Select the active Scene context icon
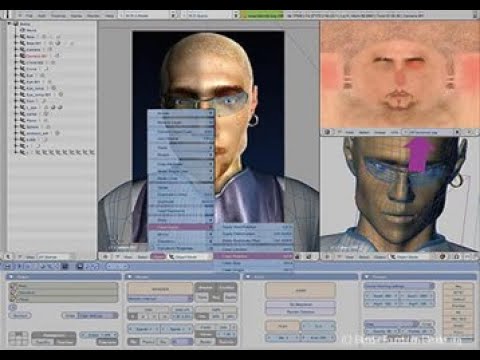The image size is (480, 360). (65, 266)
